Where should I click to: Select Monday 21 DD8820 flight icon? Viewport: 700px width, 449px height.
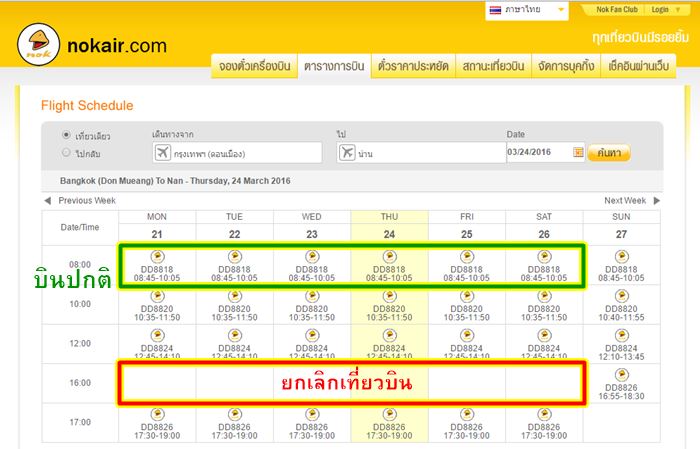pos(157,296)
